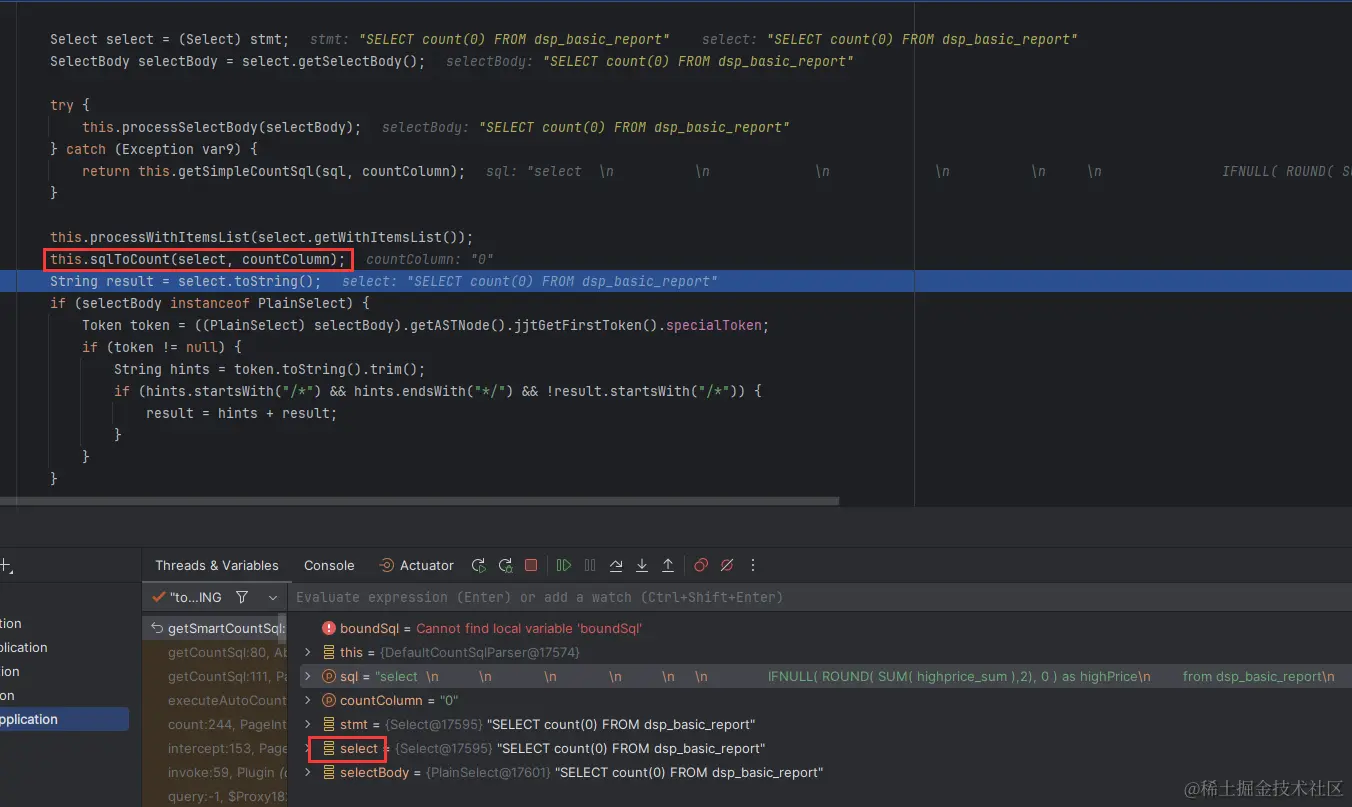
Task: Click the line 'this.processWithItemsList(select.getWithItemsList());'
Action: click(x=261, y=238)
